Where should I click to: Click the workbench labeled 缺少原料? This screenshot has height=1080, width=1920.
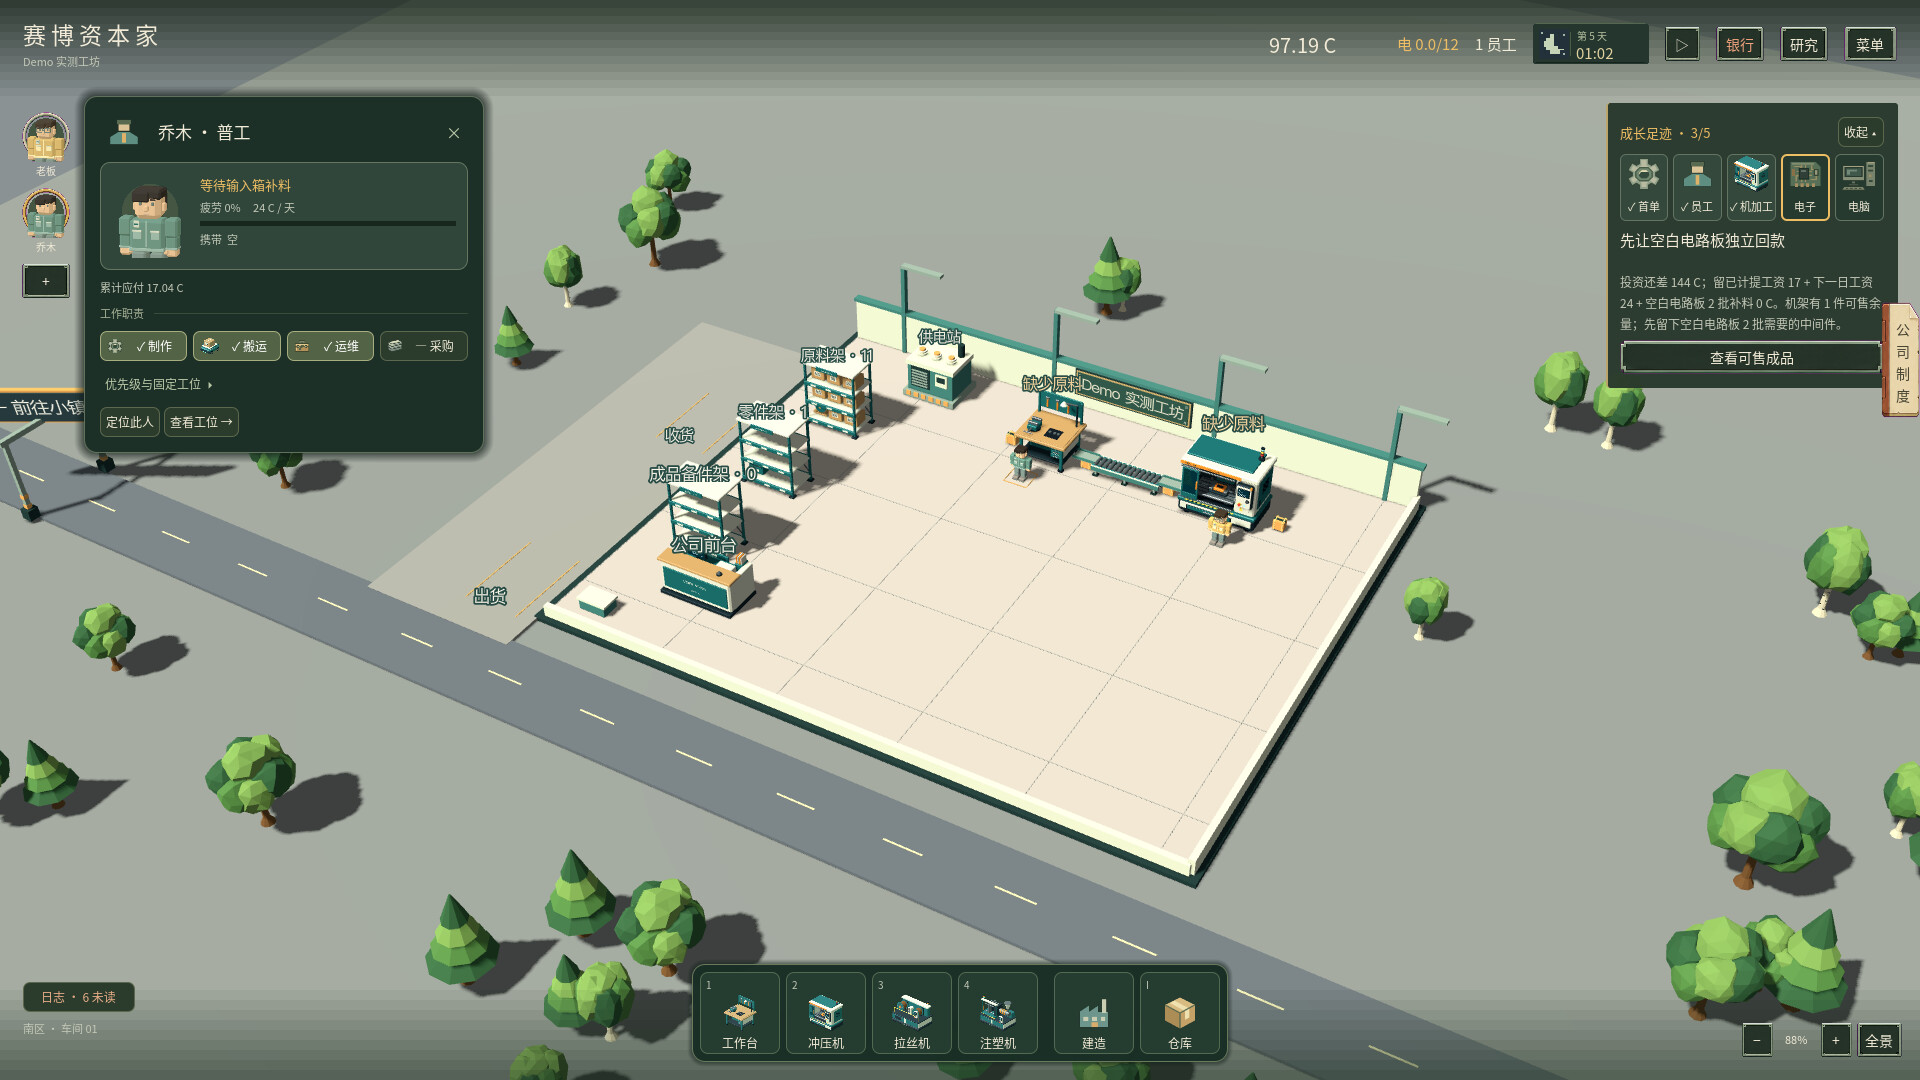pos(1048,432)
